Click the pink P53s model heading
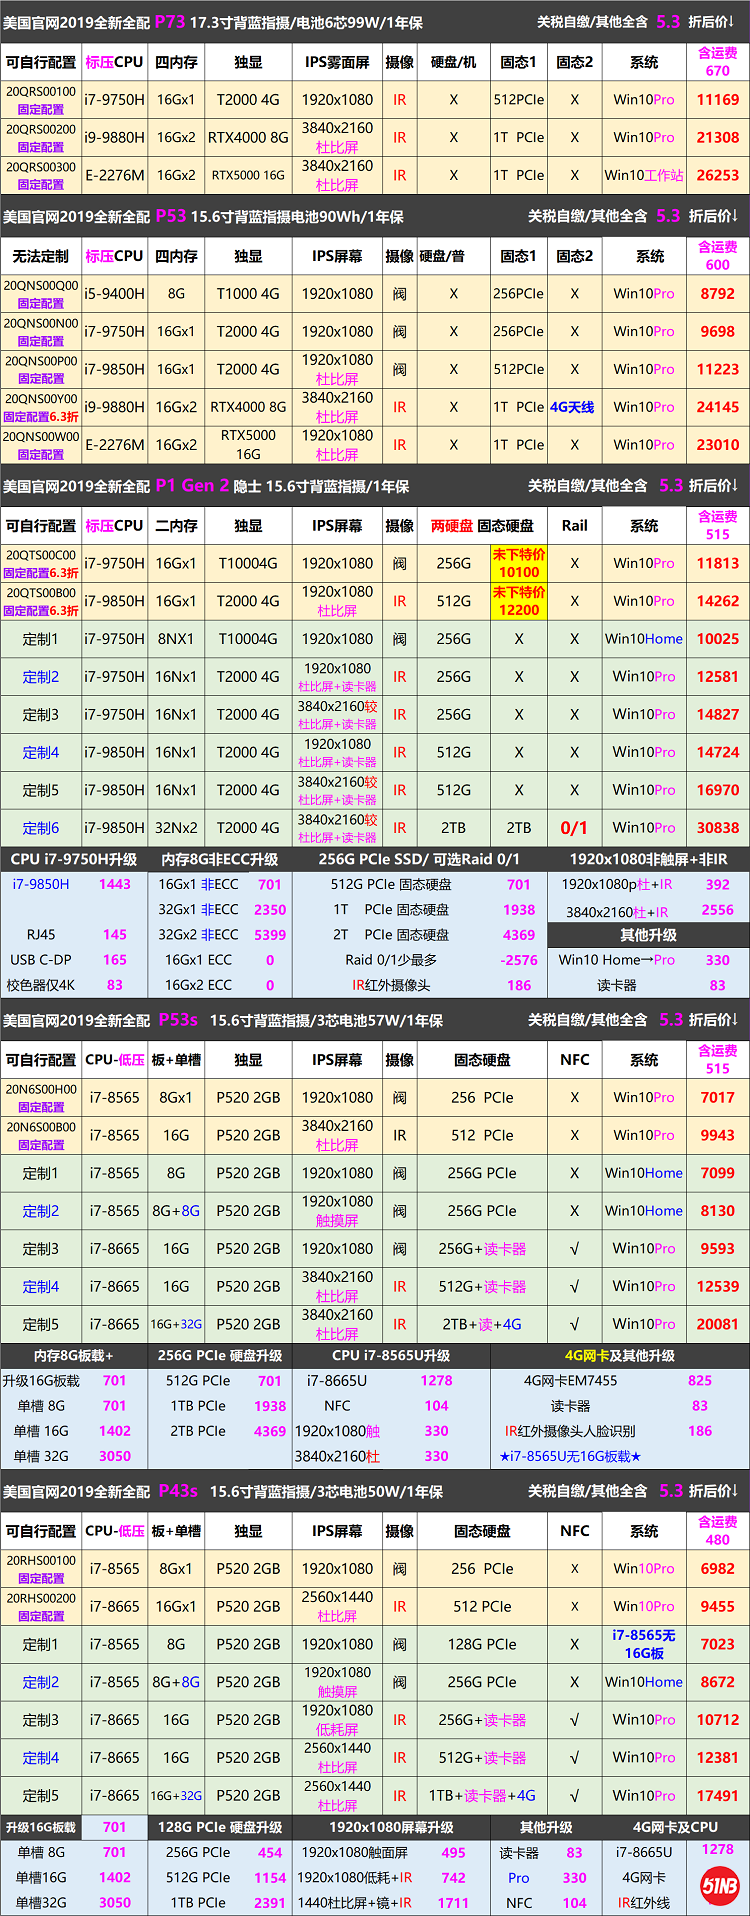The height and width of the screenshot is (1916, 750). tap(178, 1020)
